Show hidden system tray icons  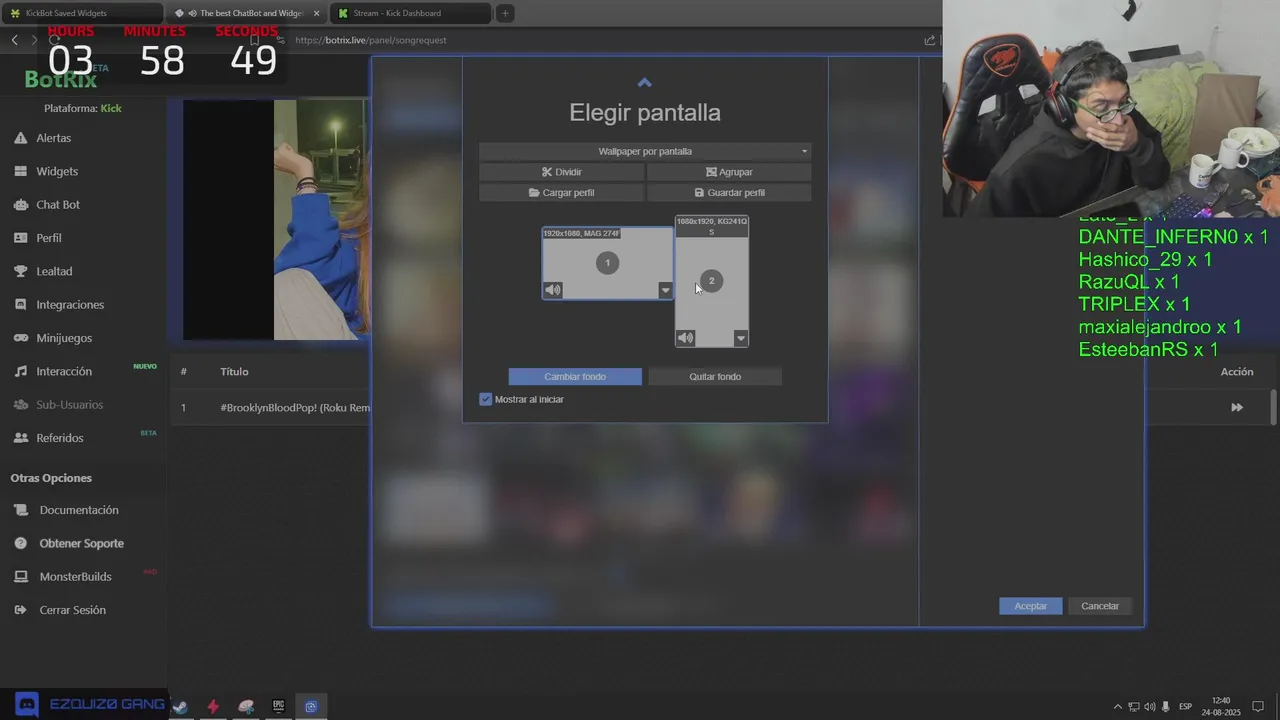coord(1119,707)
